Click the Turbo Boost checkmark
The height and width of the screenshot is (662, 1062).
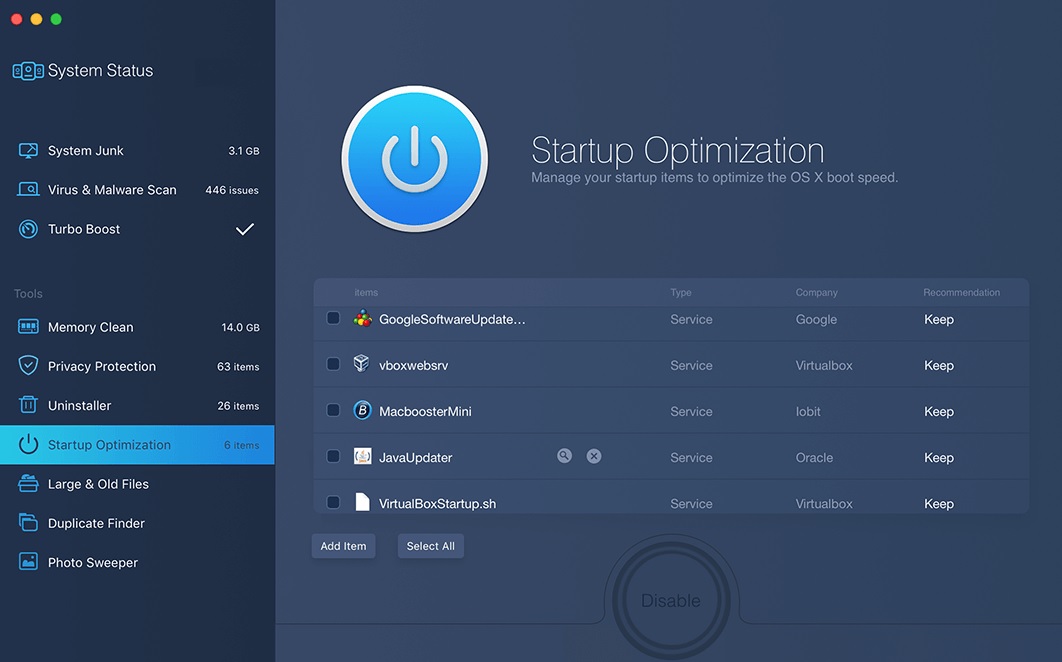coord(245,229)
